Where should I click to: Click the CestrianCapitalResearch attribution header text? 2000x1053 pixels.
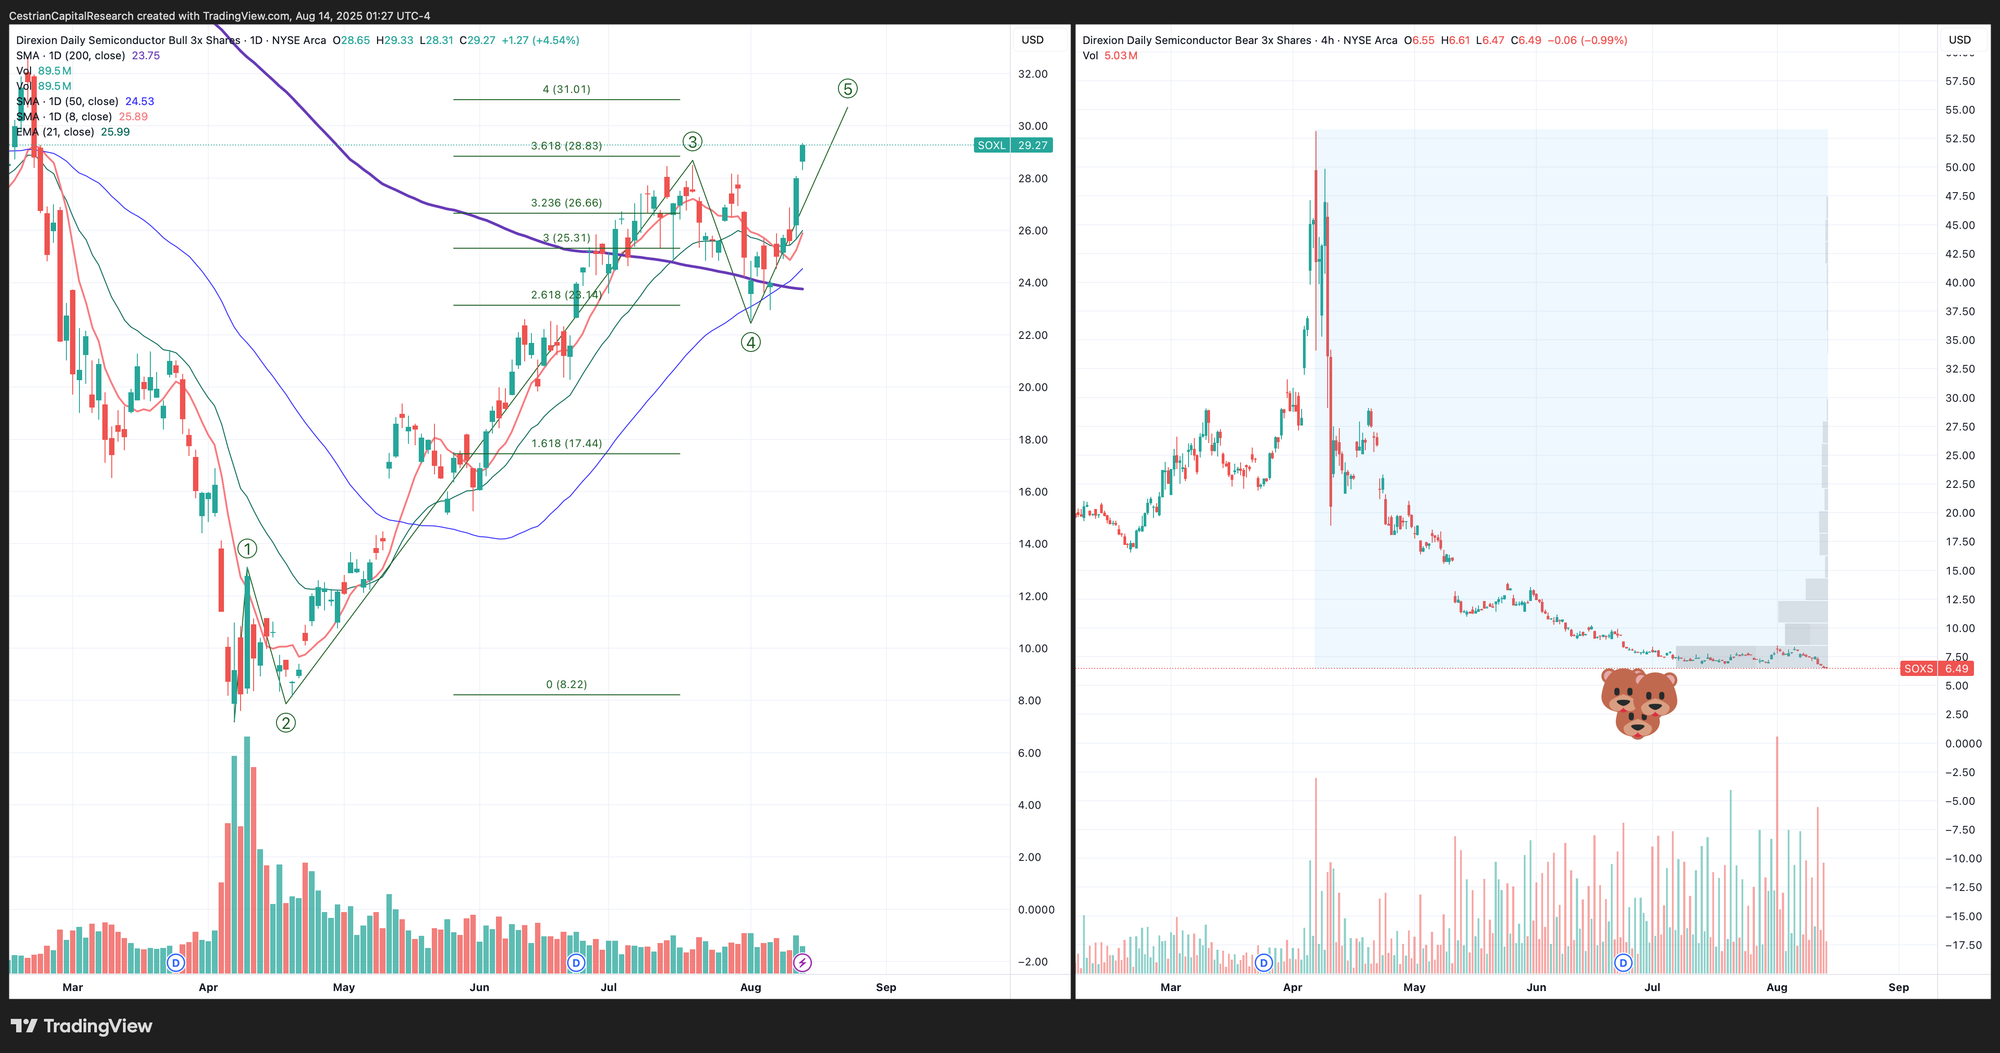70,15
